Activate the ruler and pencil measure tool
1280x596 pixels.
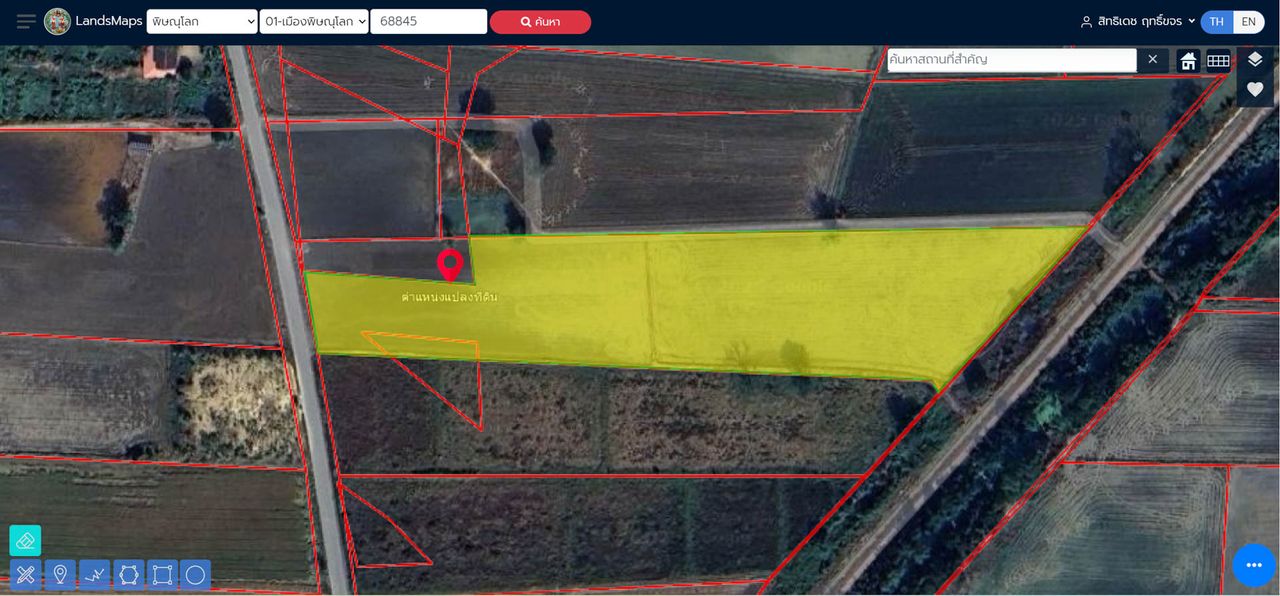tap(25, 575)
